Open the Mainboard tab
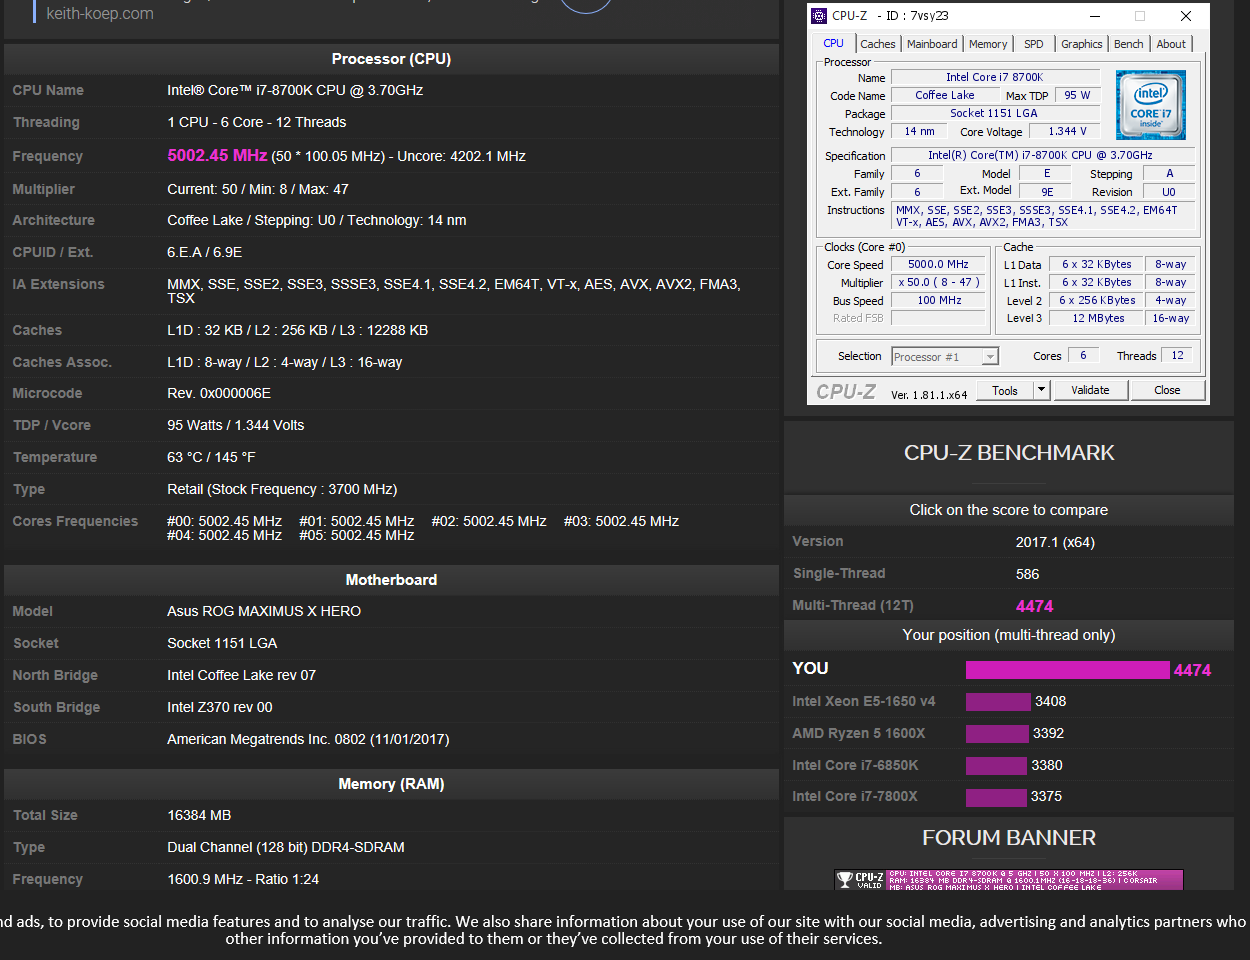 932,44
